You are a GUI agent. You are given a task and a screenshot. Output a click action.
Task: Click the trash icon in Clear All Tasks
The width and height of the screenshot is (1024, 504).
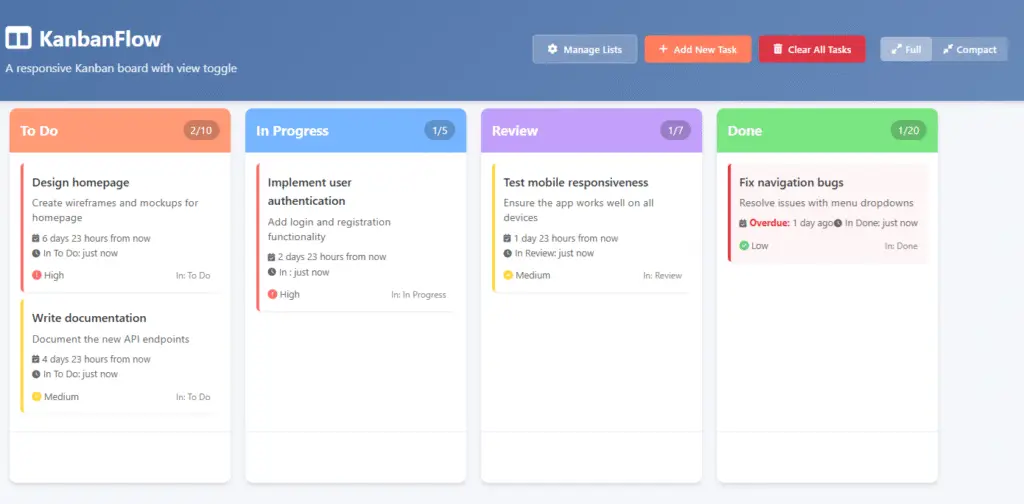(x=777, y=50)
